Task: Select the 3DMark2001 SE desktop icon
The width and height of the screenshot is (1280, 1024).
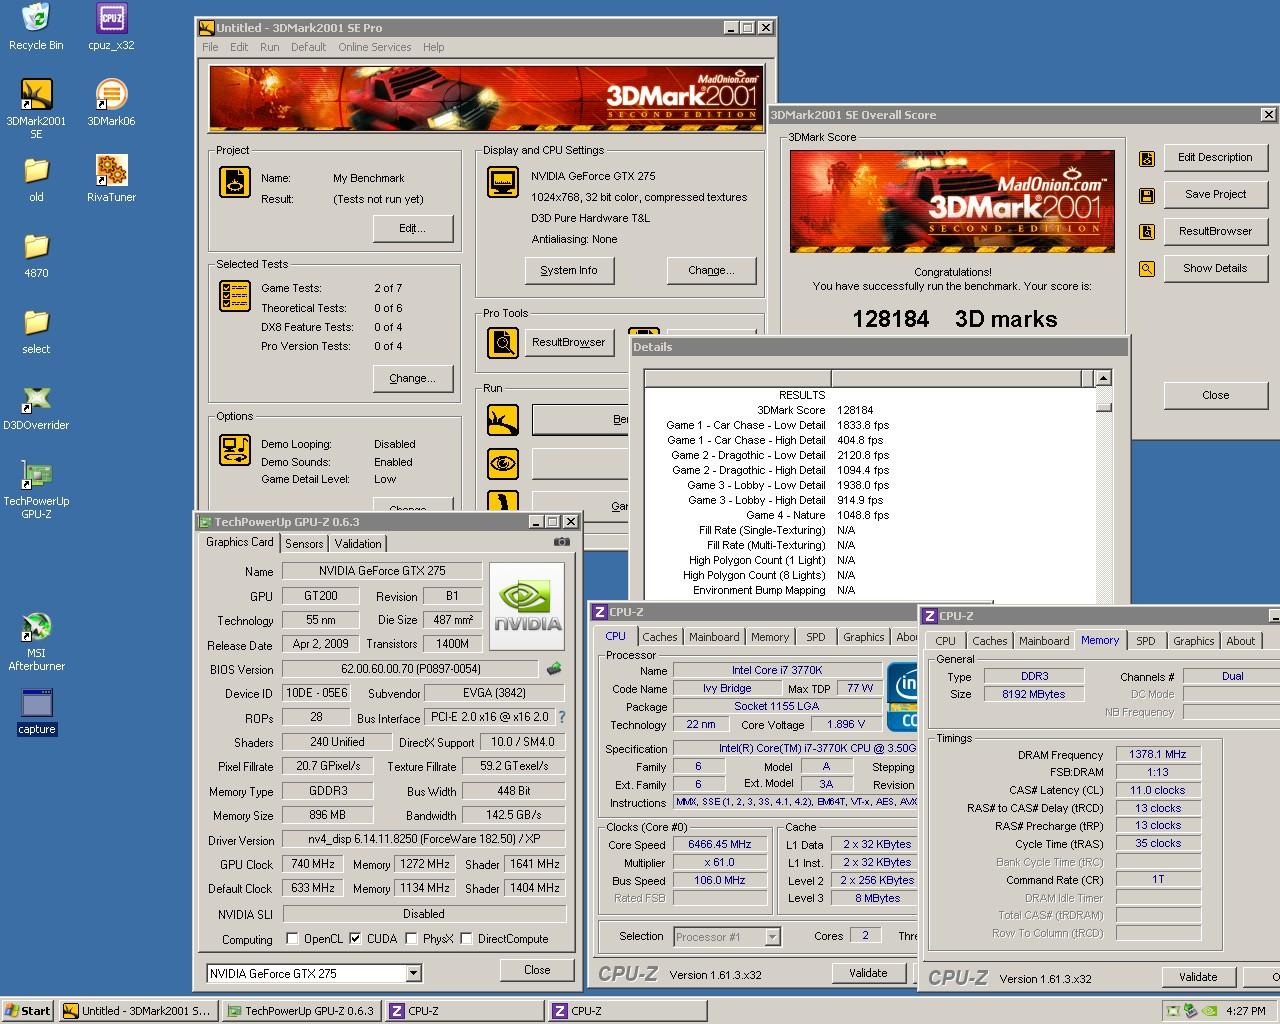Action: [36, 109]
